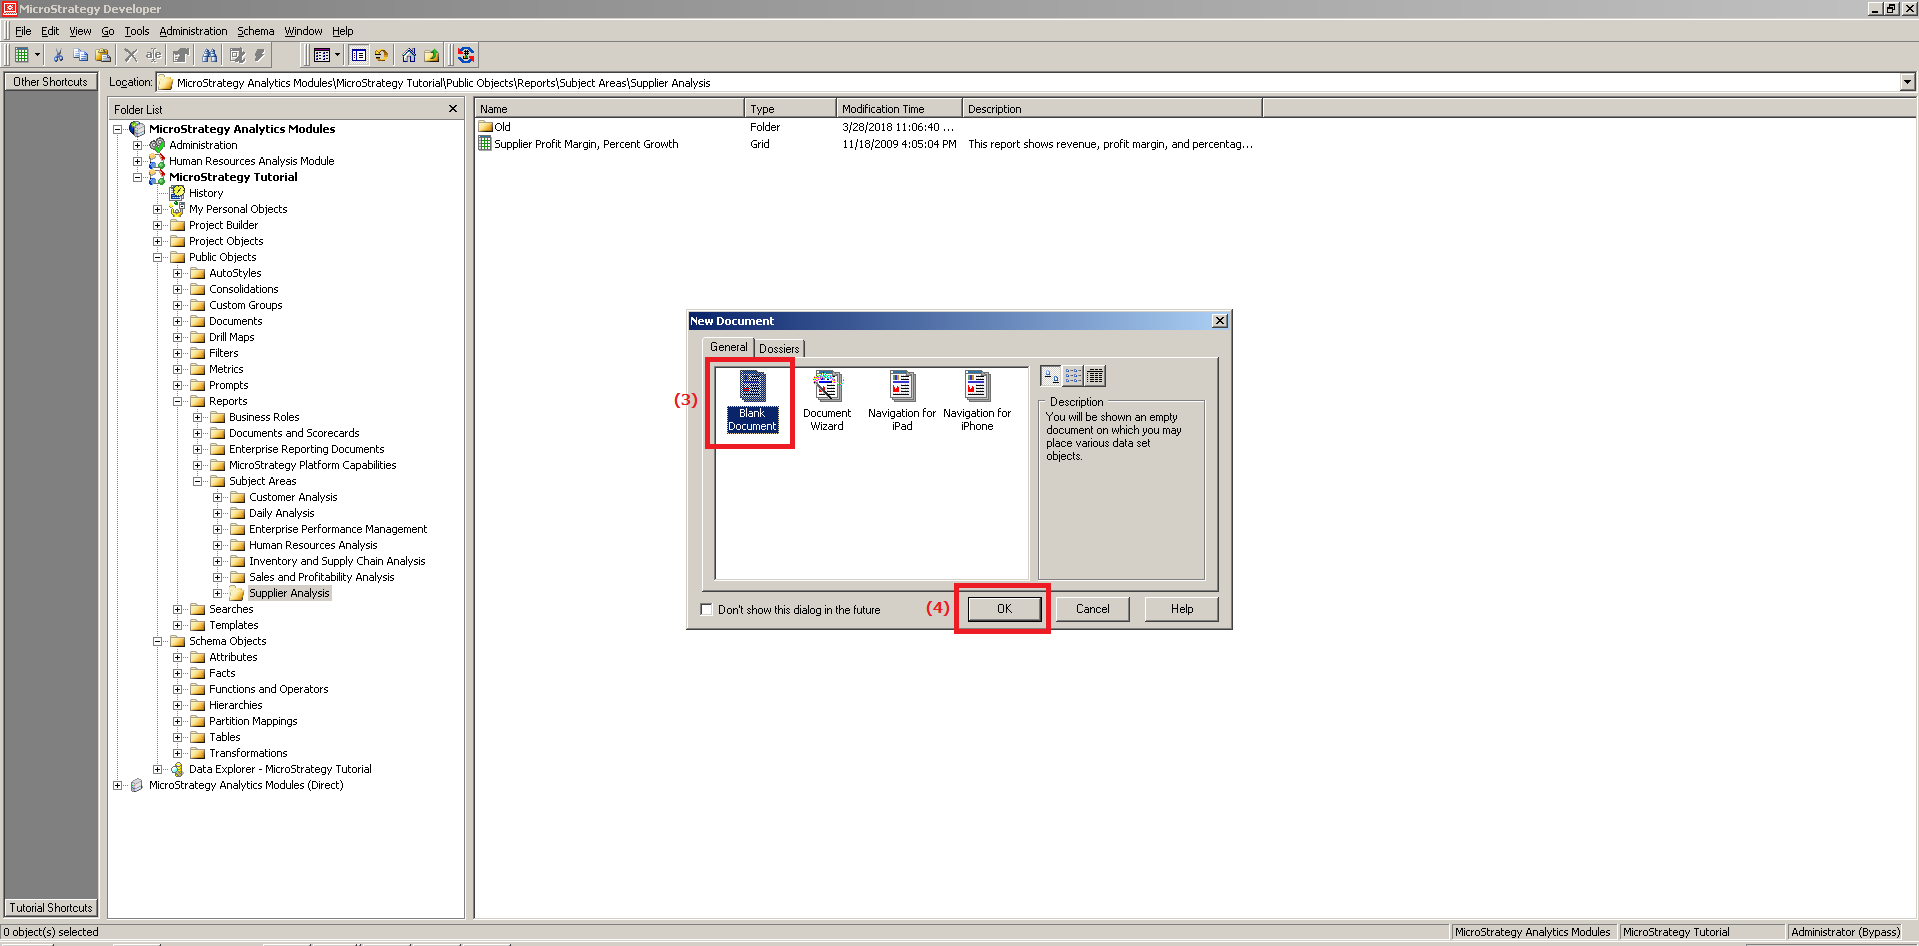Click the View mode icon in toolbar
The height and width of the screenshot is (946, 1919).
(322, 55)
